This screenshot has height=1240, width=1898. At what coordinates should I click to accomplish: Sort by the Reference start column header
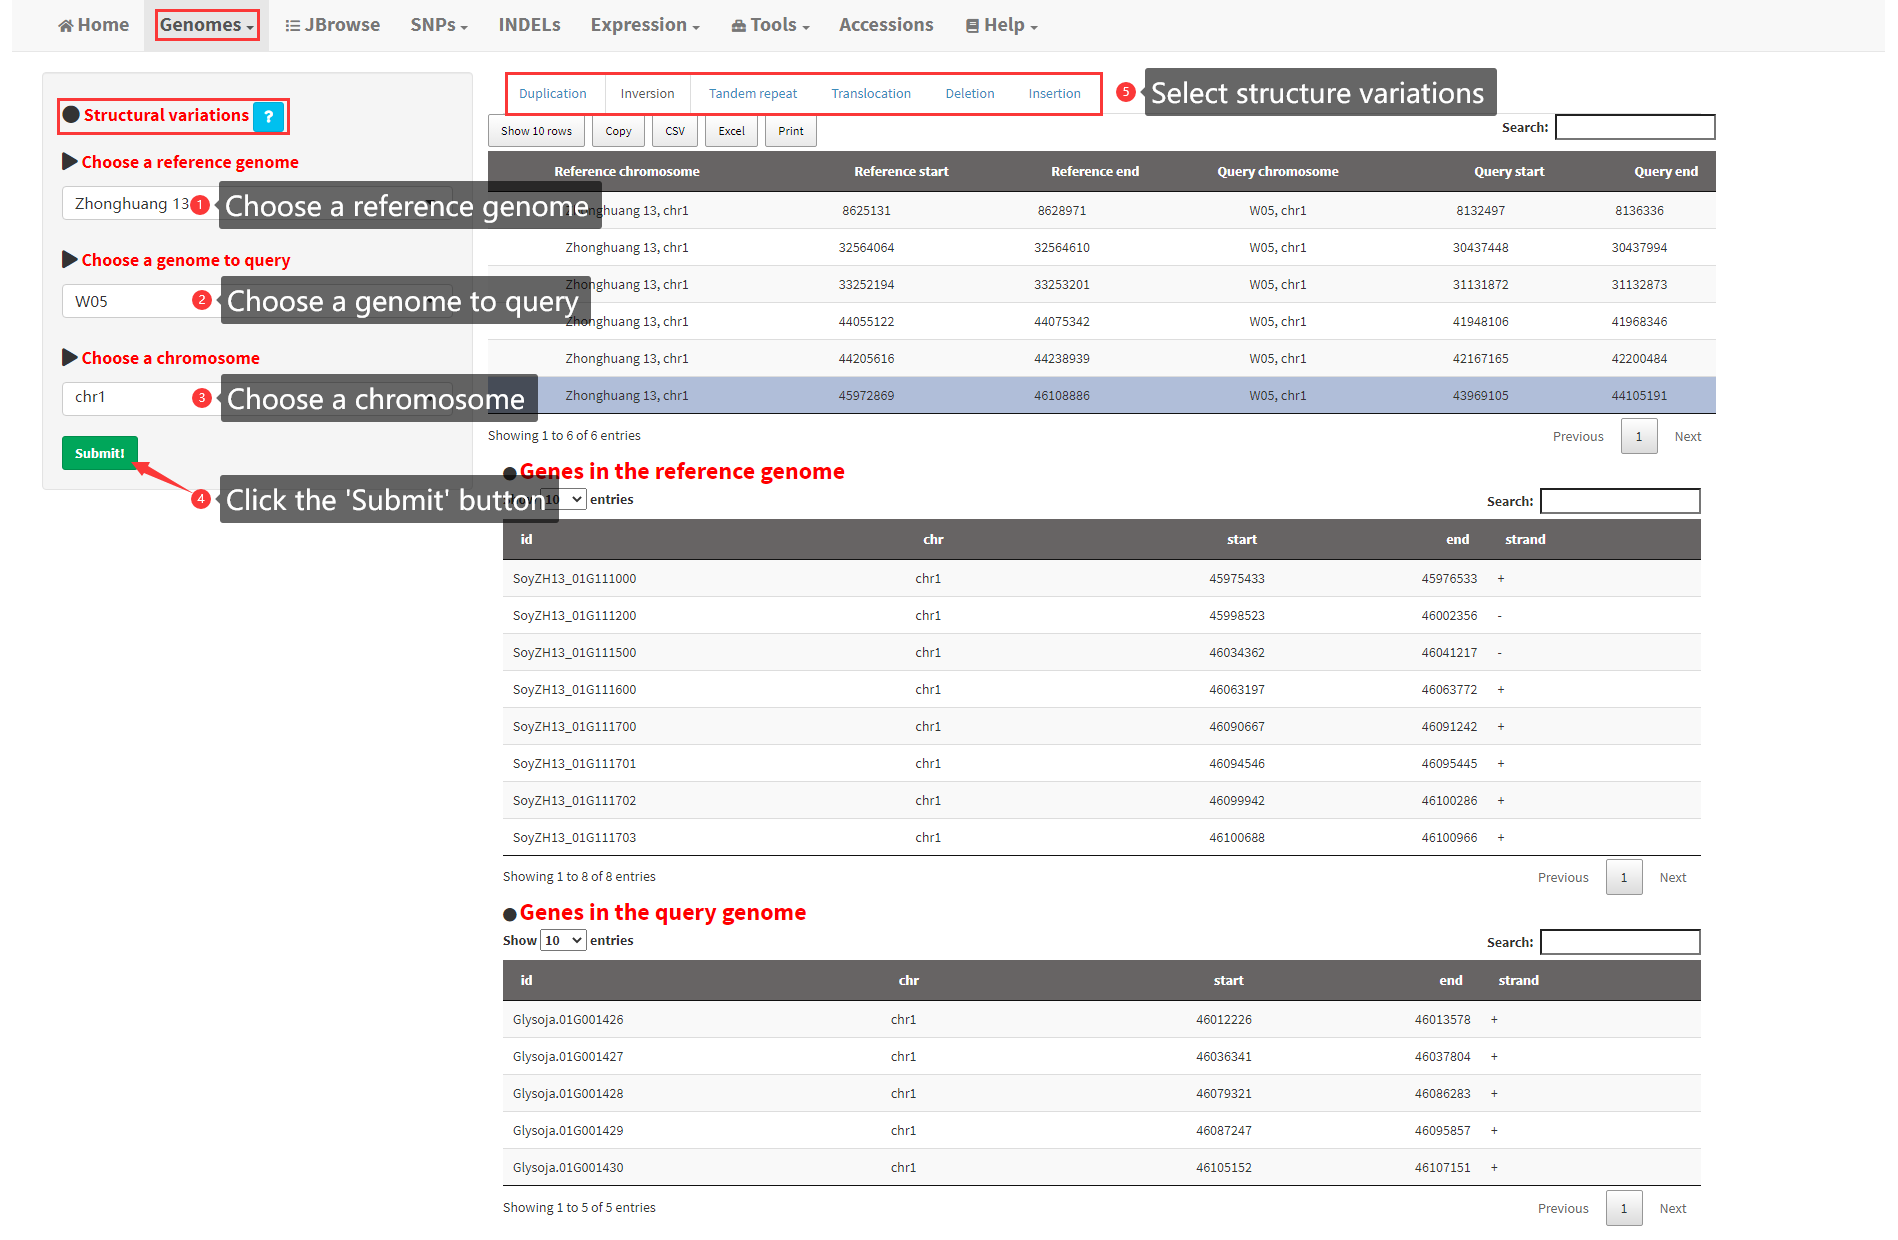click(901, 172)
